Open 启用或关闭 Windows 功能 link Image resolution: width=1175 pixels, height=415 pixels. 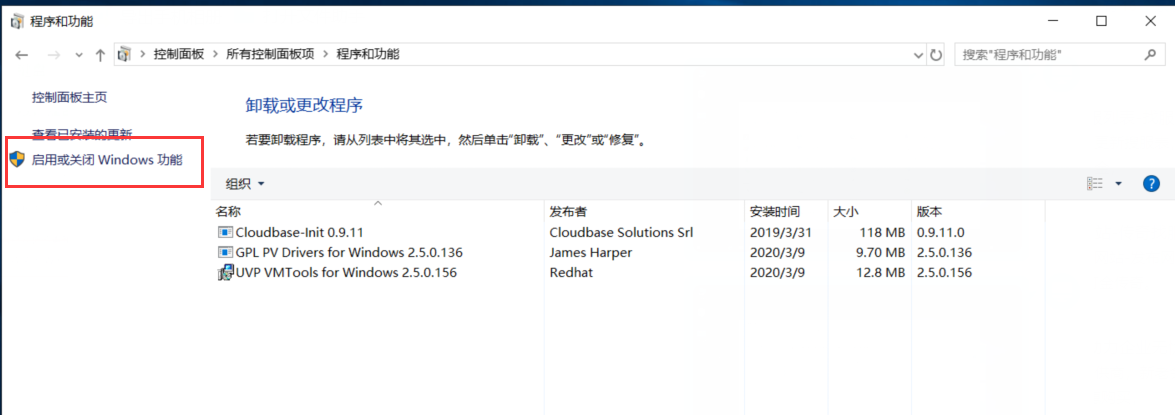(106, 160)
